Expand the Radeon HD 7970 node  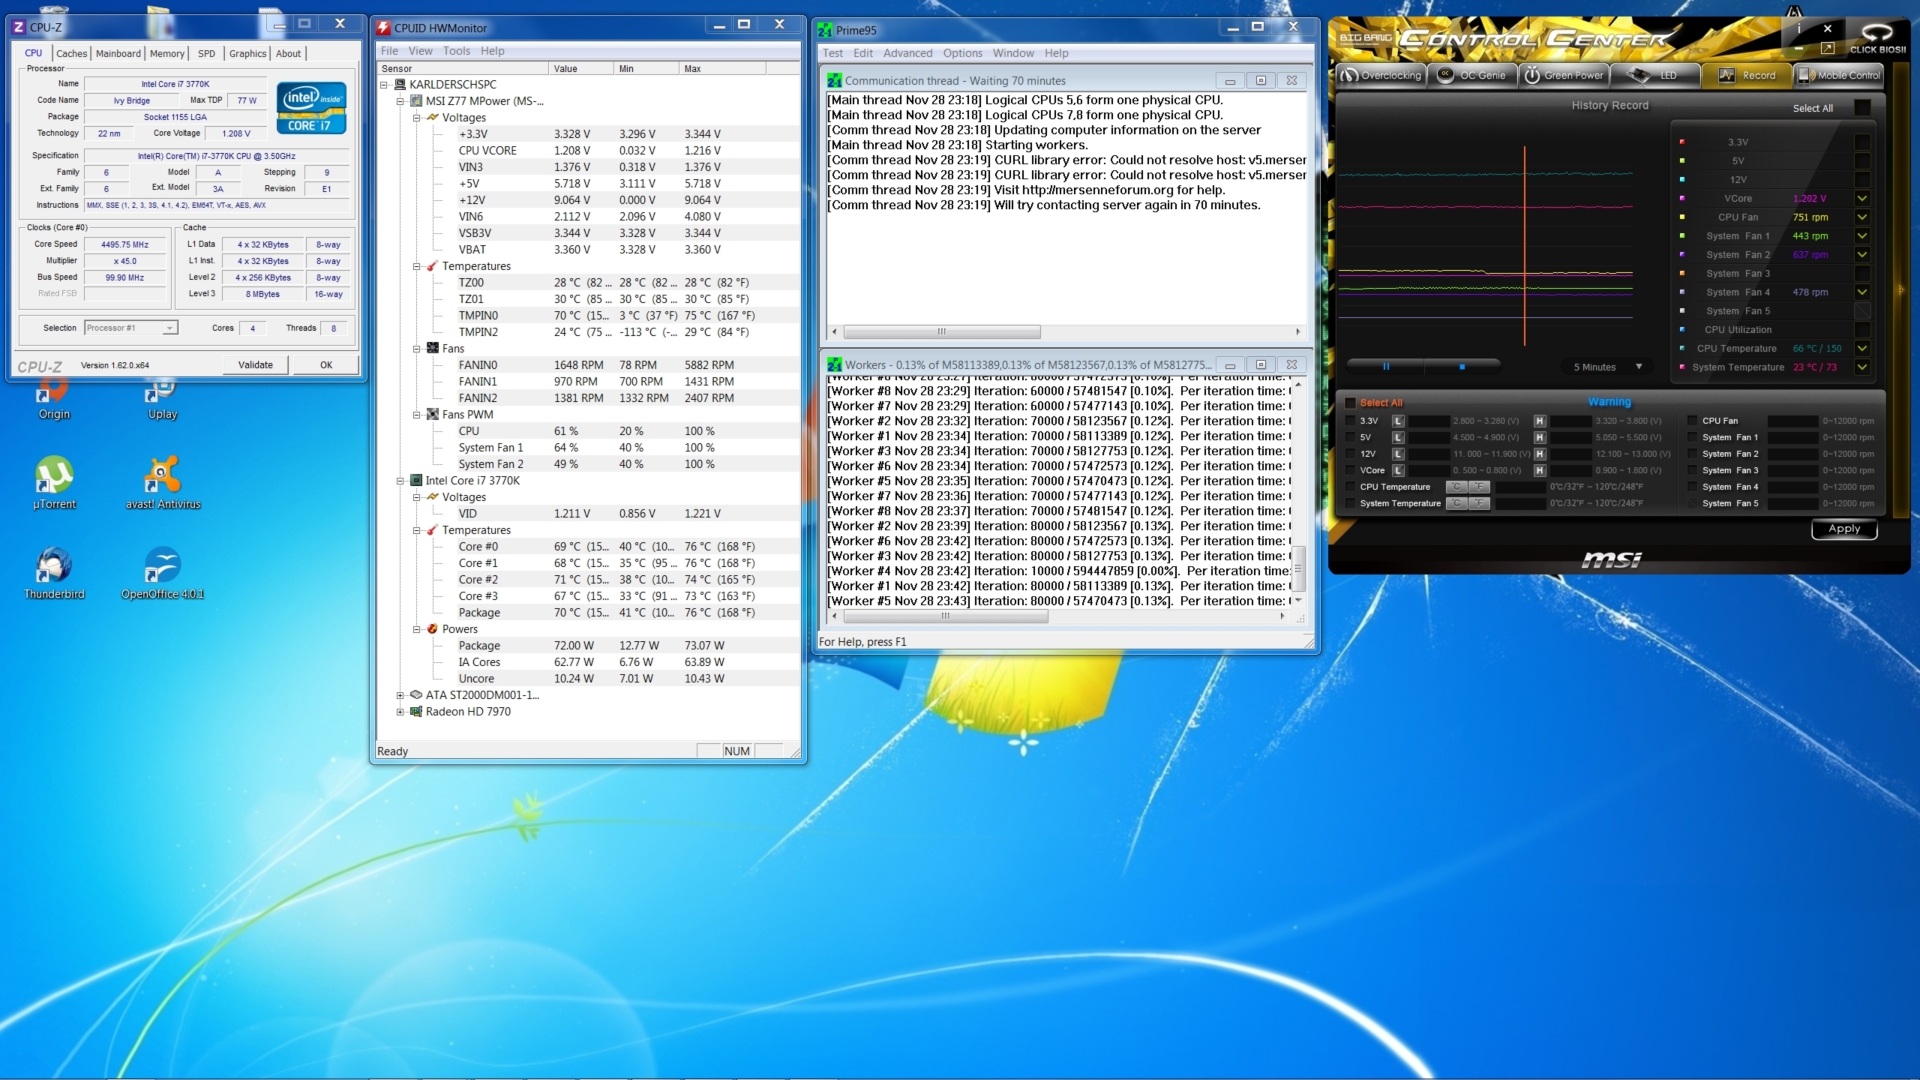coord(400,712)
